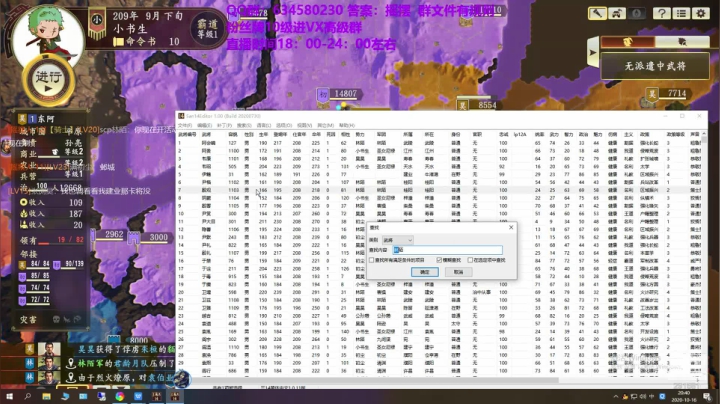The image size is (720, 404).
Task: Open the 文件(F) menu in San14Editor
Action: (185, 125)
